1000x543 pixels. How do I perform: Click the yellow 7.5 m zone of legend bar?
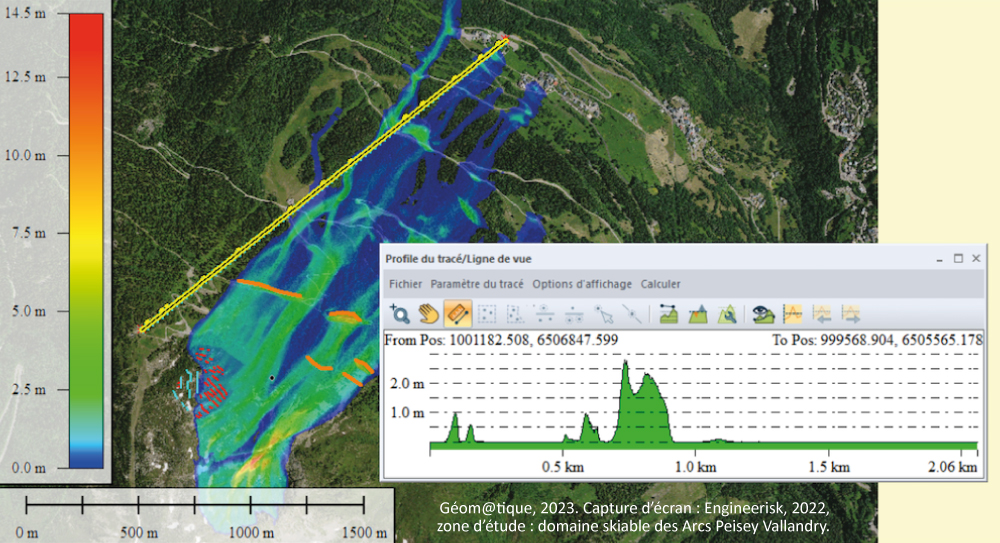point(86,234)
